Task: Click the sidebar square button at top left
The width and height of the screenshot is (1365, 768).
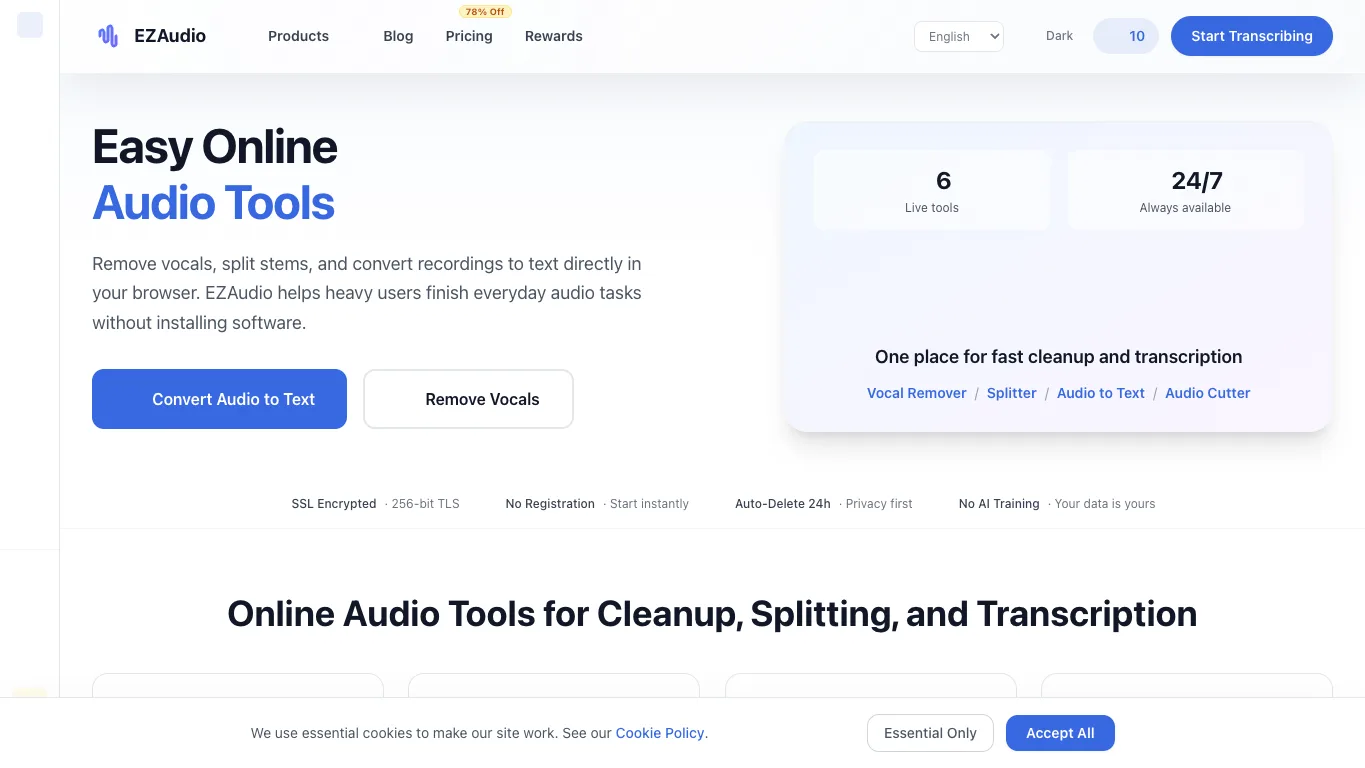Action: click(30, 25)
